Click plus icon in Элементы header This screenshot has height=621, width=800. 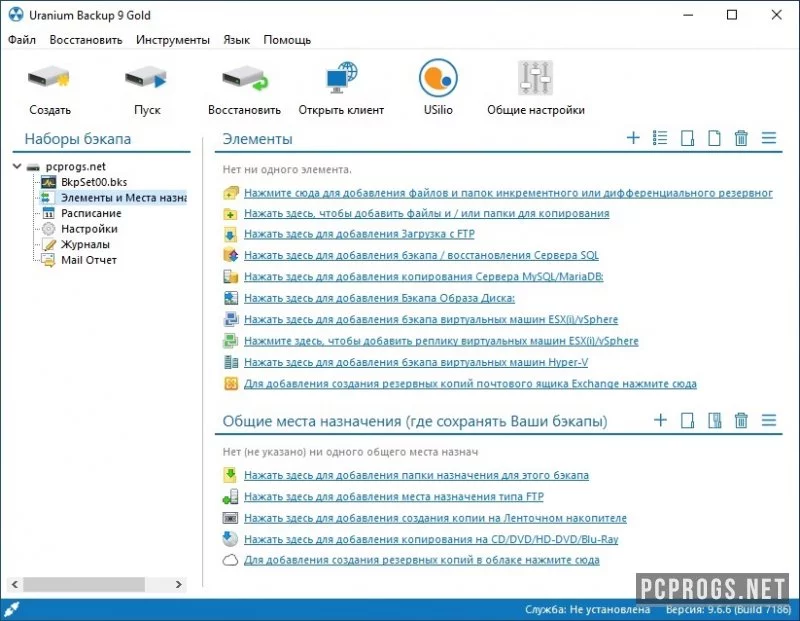pyautogui.click(x=633, y=138)
